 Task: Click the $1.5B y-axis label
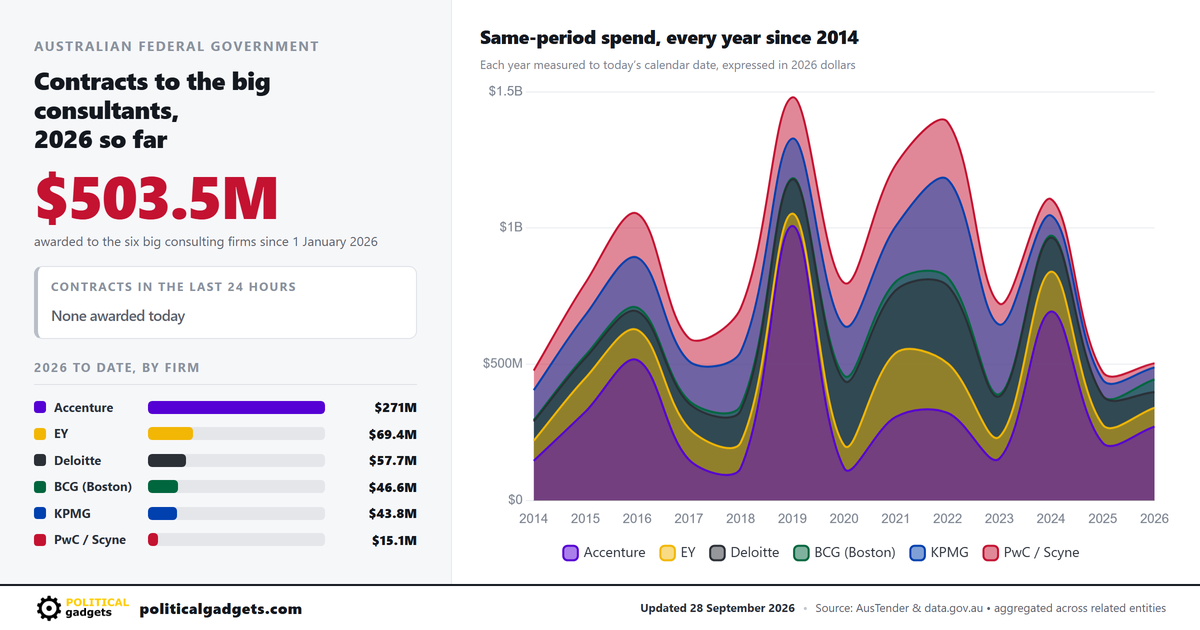click(x=505, y=91)
